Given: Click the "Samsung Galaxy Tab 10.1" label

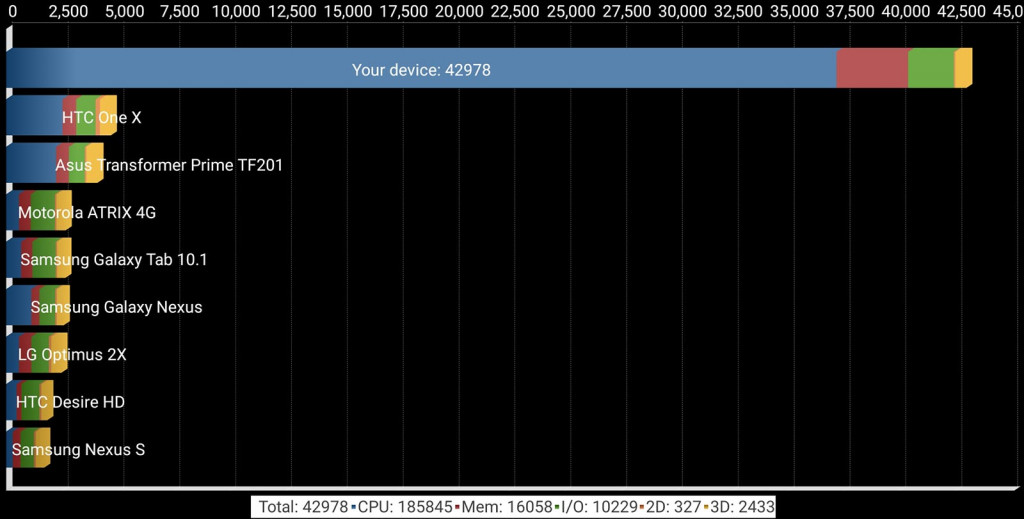Looking at the screenshot, I should coord(114,260).
